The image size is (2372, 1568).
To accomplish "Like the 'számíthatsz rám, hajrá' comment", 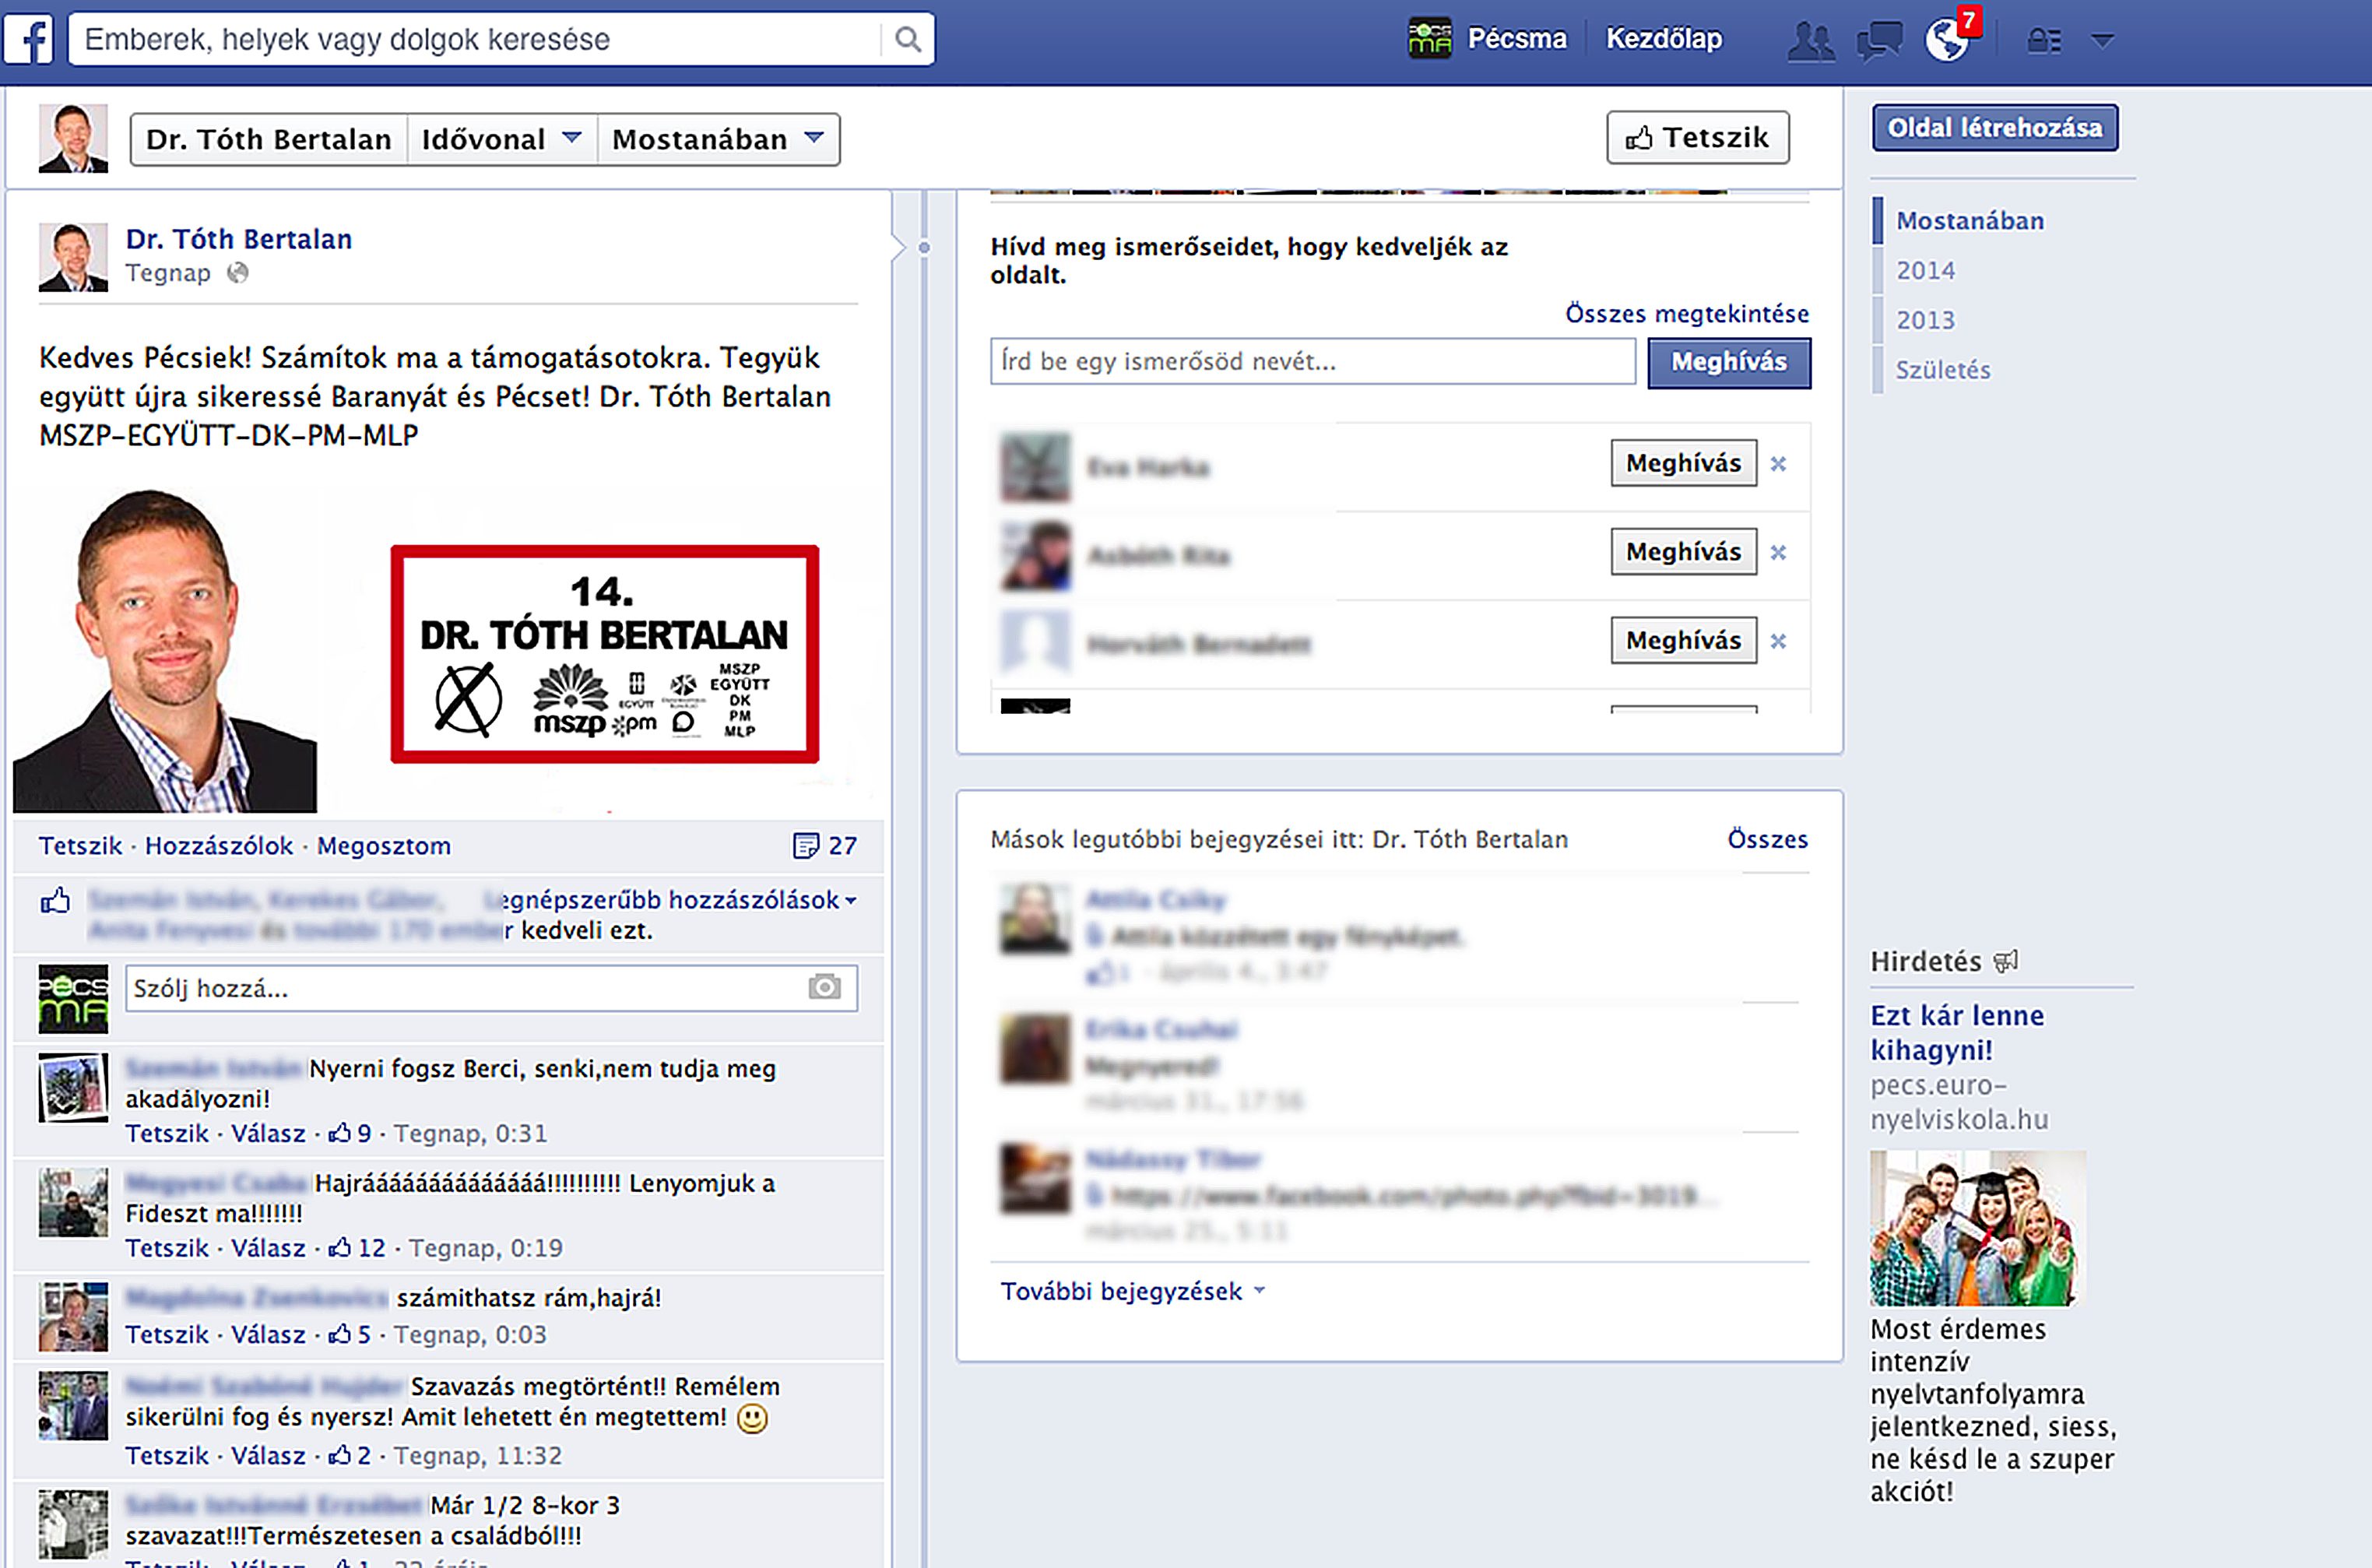I will (167, 1334).
